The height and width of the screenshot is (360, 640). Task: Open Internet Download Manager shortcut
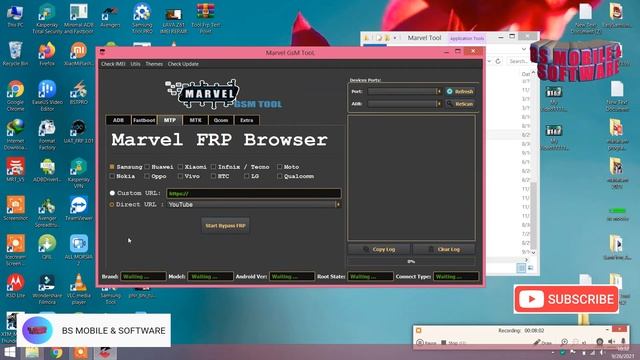point(15,135)
